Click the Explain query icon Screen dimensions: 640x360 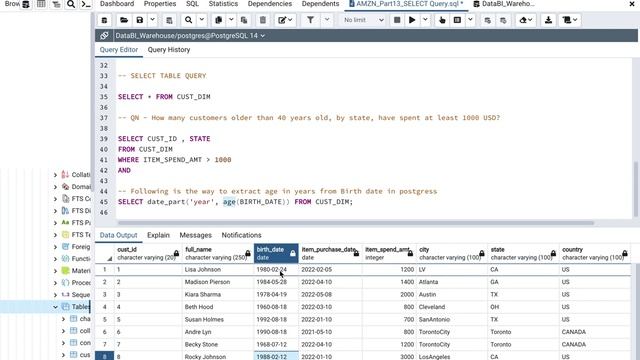442,20
